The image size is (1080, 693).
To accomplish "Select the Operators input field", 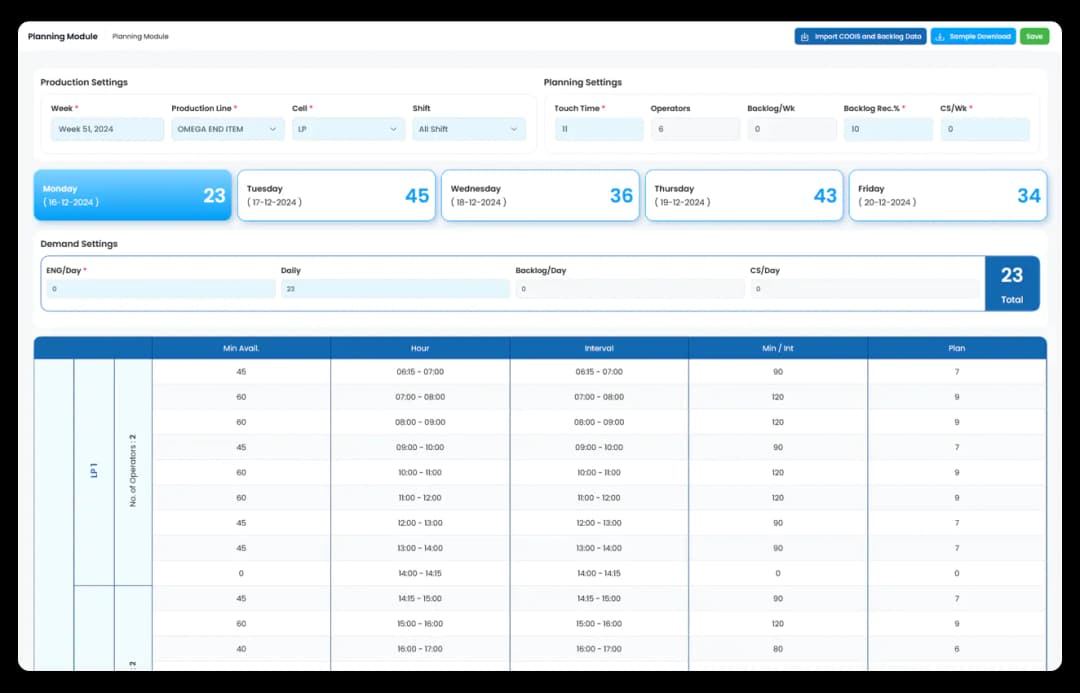I will (x=693, y=129).
